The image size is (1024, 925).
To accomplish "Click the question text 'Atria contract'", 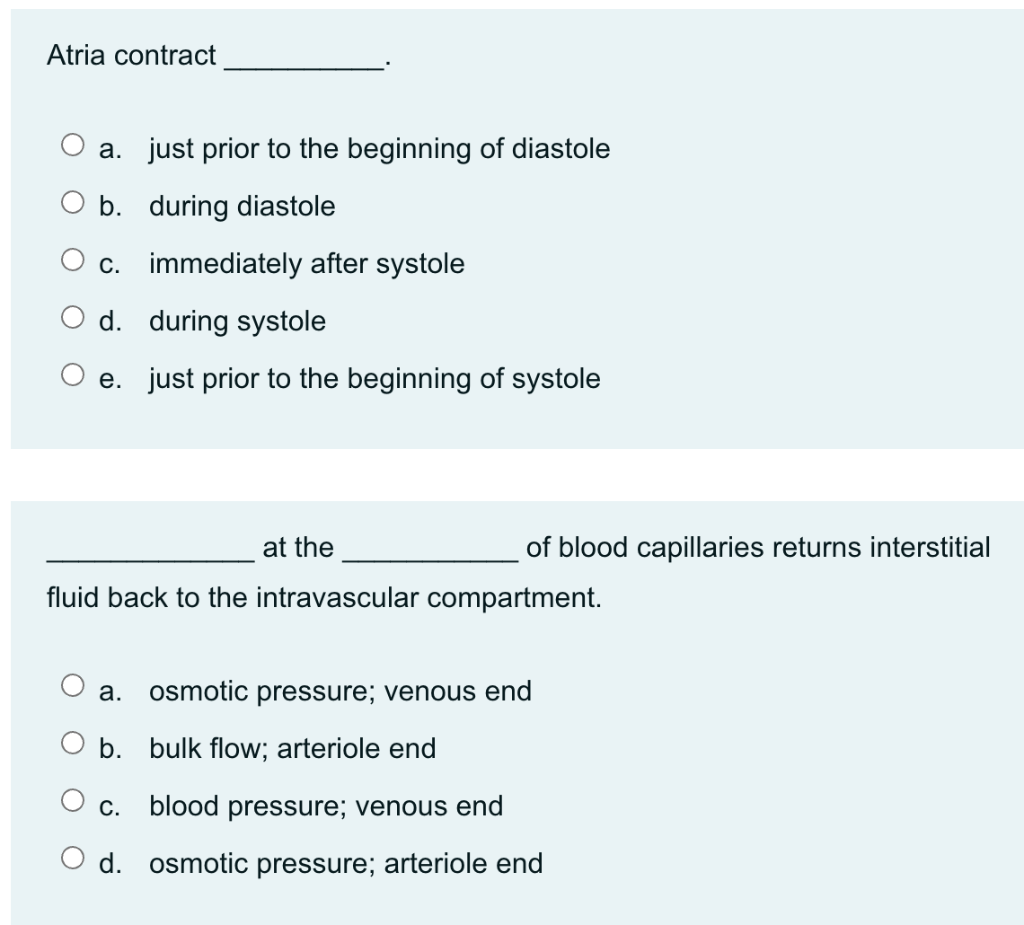I will pos(131,55).
